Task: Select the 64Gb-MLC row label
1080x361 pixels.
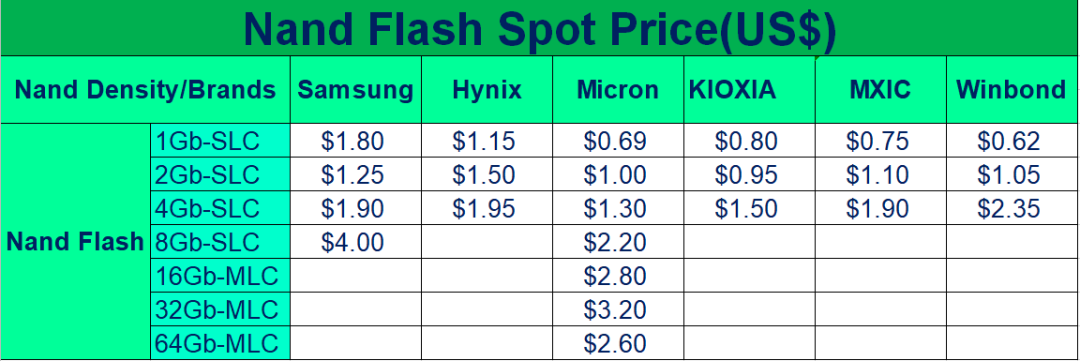Action: click(220, 342)
